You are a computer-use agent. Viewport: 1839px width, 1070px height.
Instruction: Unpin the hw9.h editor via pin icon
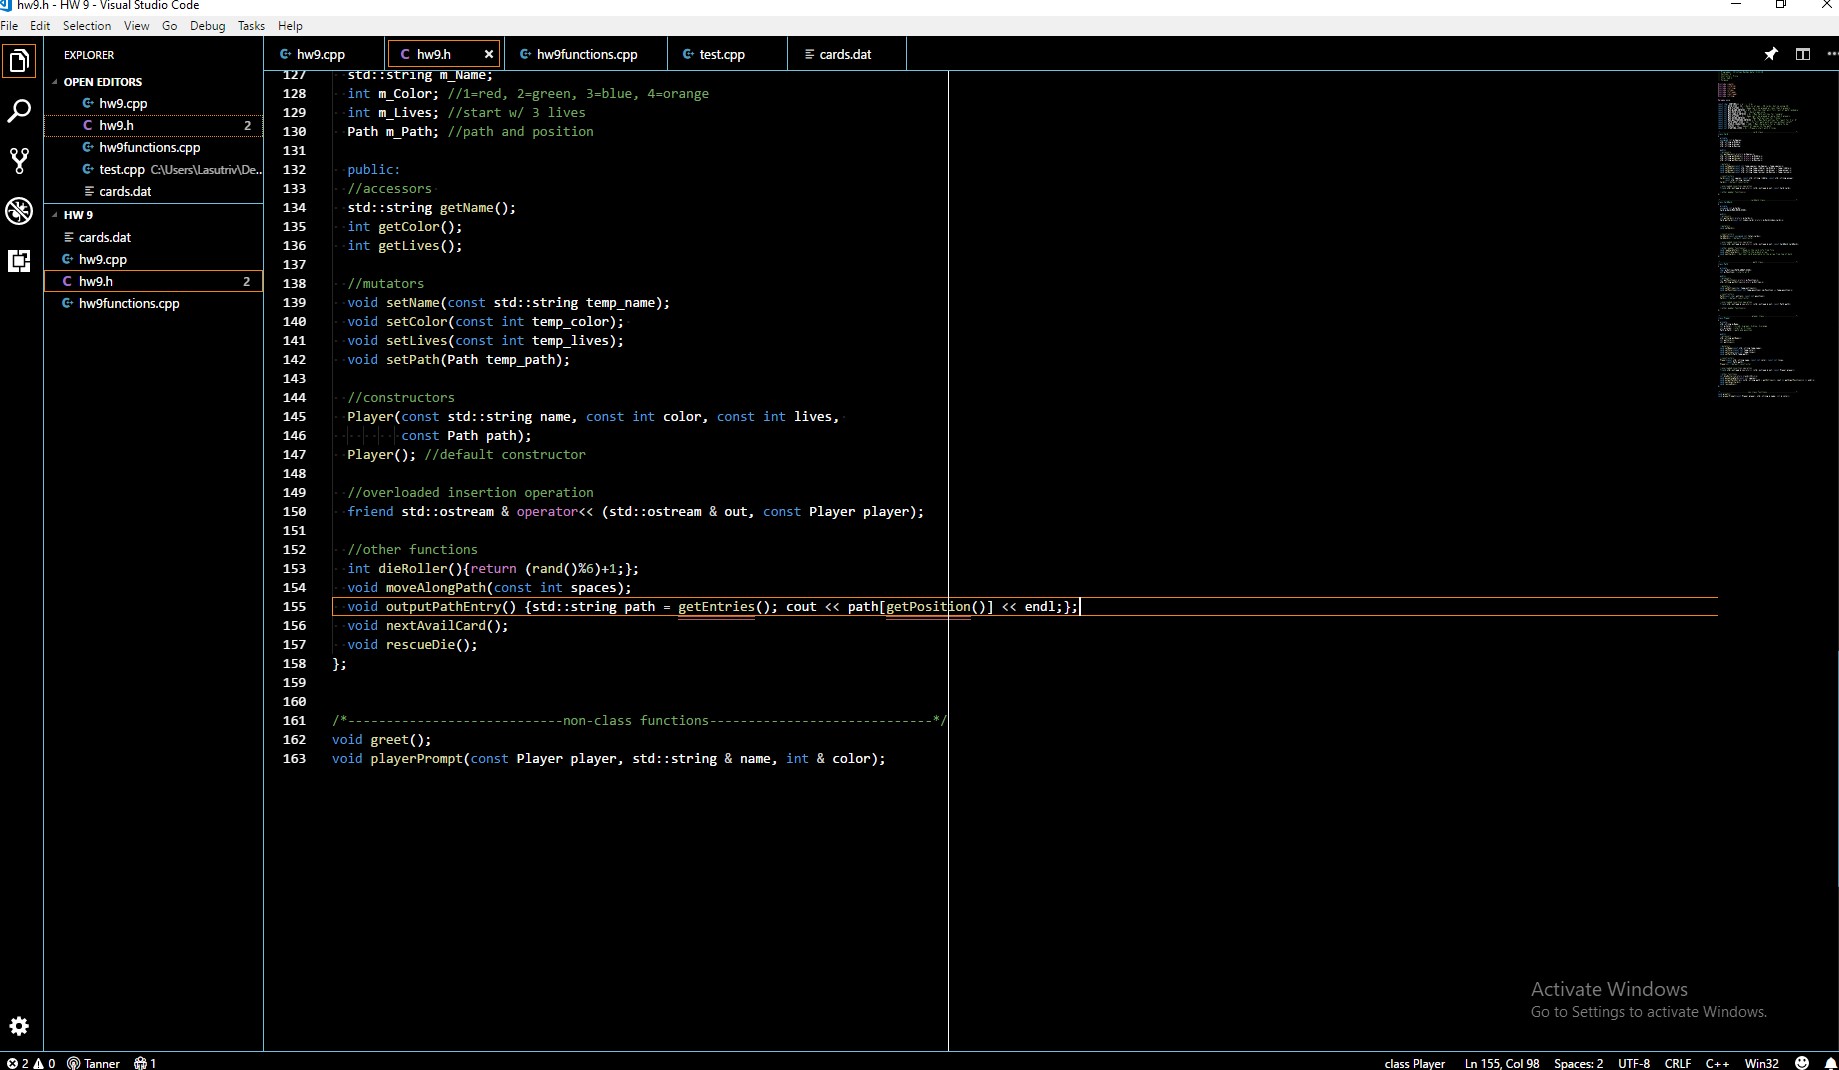(x=1771, y=54)
